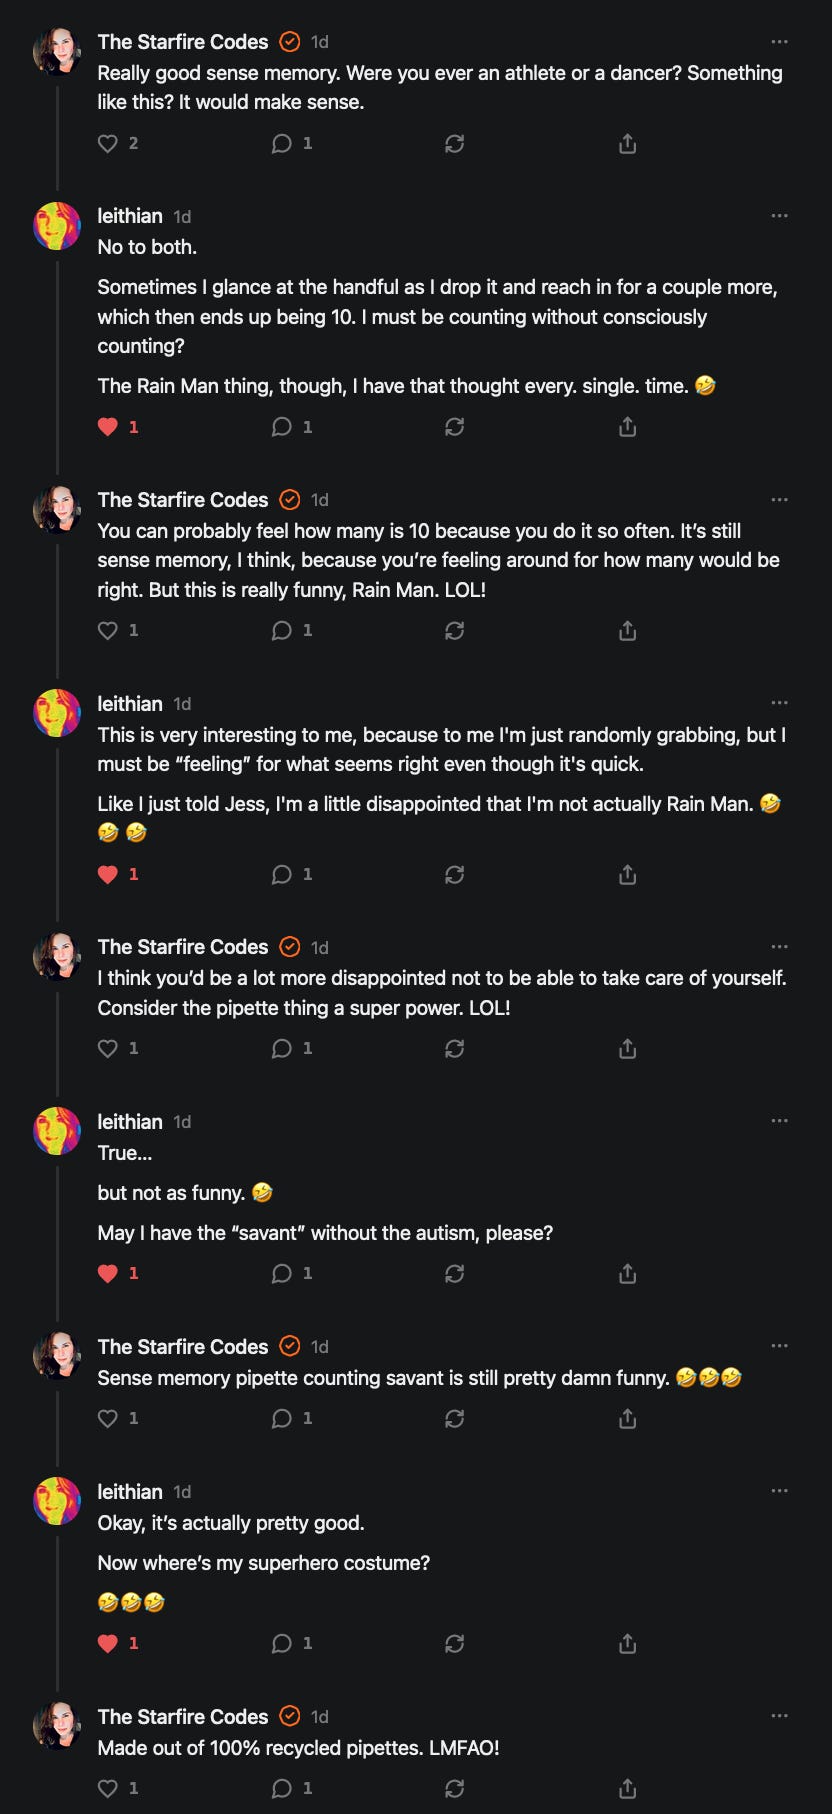Reply to the 'Really good sense memory' comment
This screenshot has width=832, height=1814.
[x=282, y=144]
